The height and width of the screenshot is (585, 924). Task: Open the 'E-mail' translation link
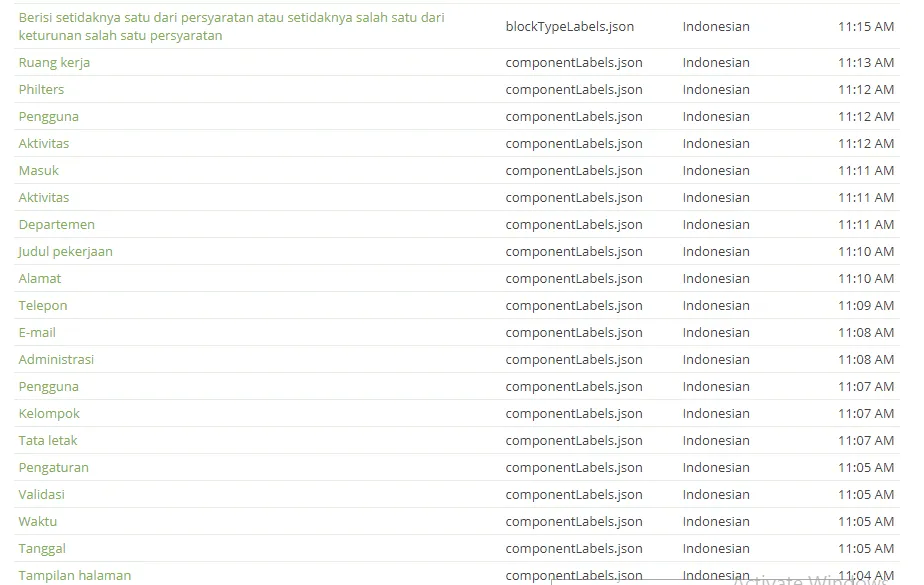point(37,333)
